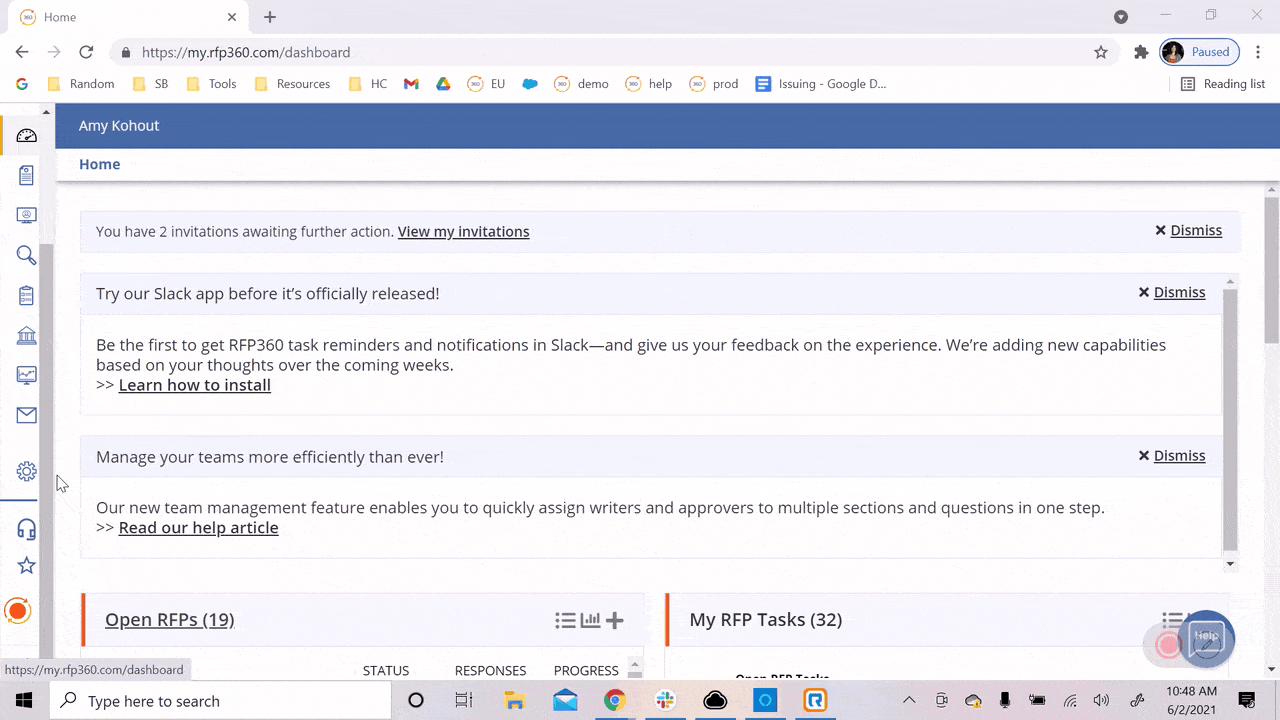Viewport: 1280px width, 720px height.
Task: Sort by the STATUS column header
Action: pyautogui.click(x=386, y=671)
